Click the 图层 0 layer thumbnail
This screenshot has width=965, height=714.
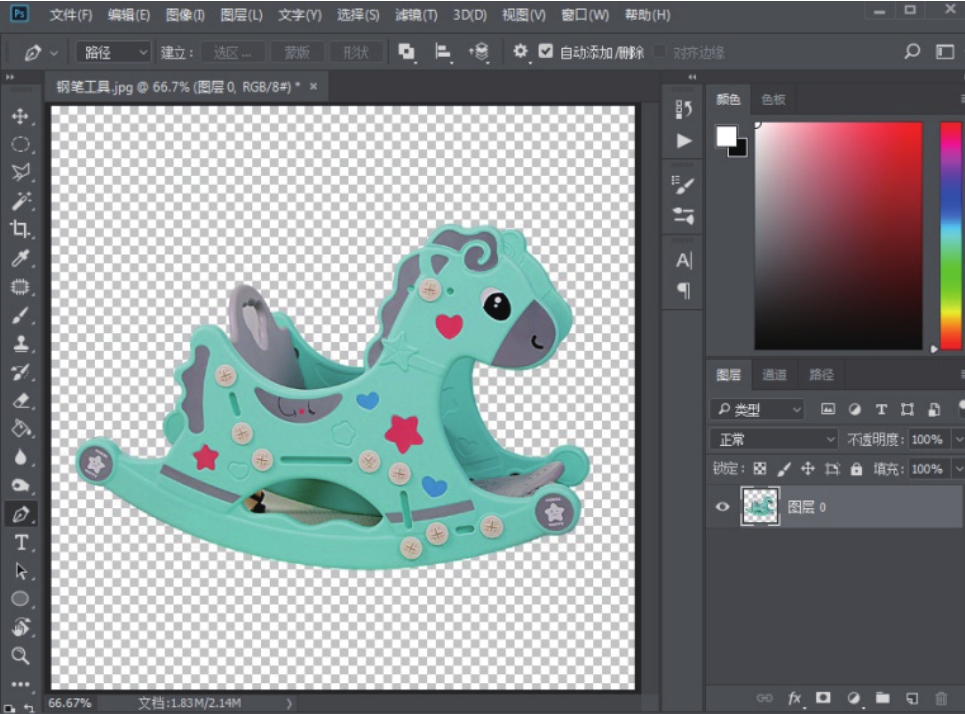pos(761,507)
